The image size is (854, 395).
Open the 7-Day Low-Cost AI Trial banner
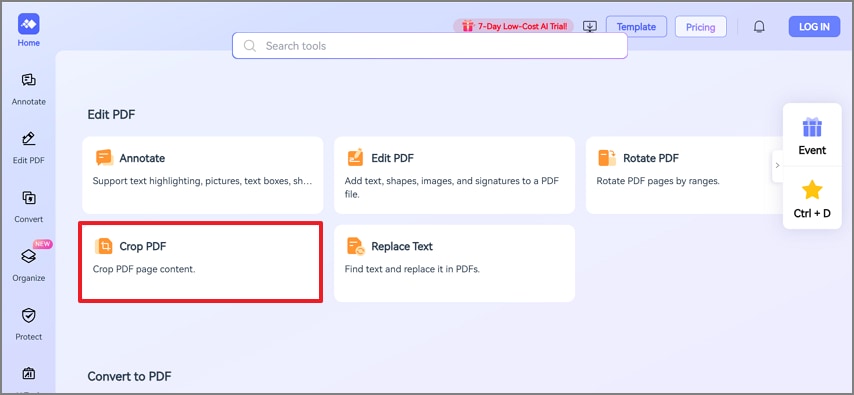tap(513, 26)
